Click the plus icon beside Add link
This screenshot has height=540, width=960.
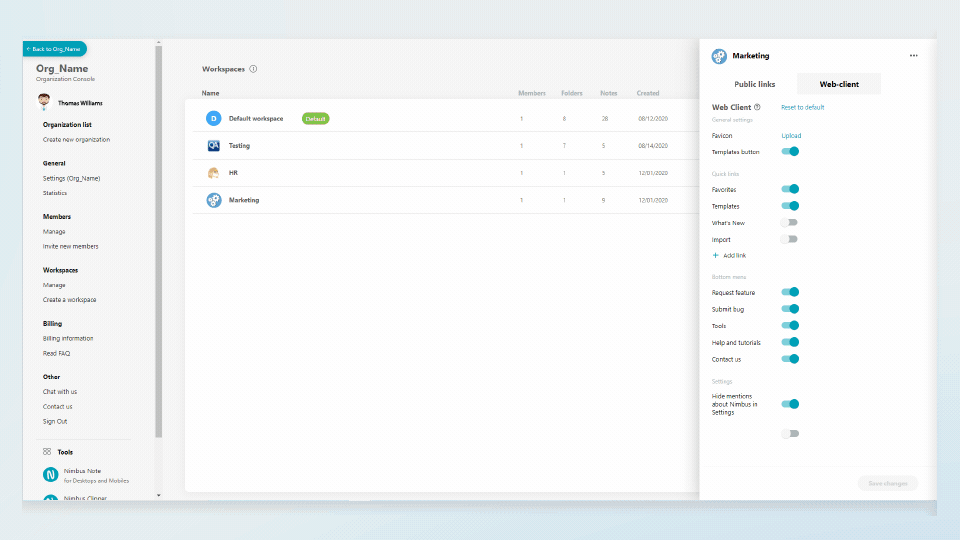(x=715, y=255)
